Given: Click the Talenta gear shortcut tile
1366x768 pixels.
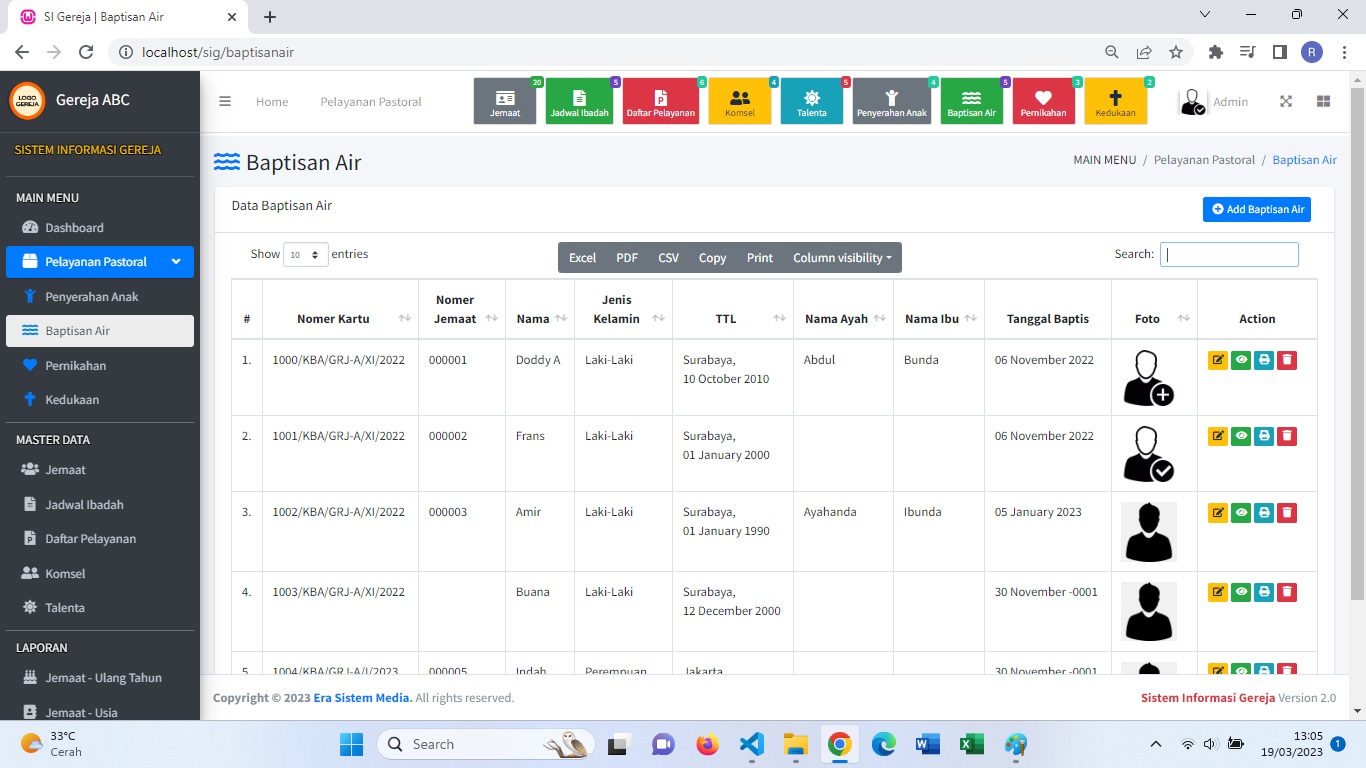Looking at the screenshot, I should pos(811,101).
